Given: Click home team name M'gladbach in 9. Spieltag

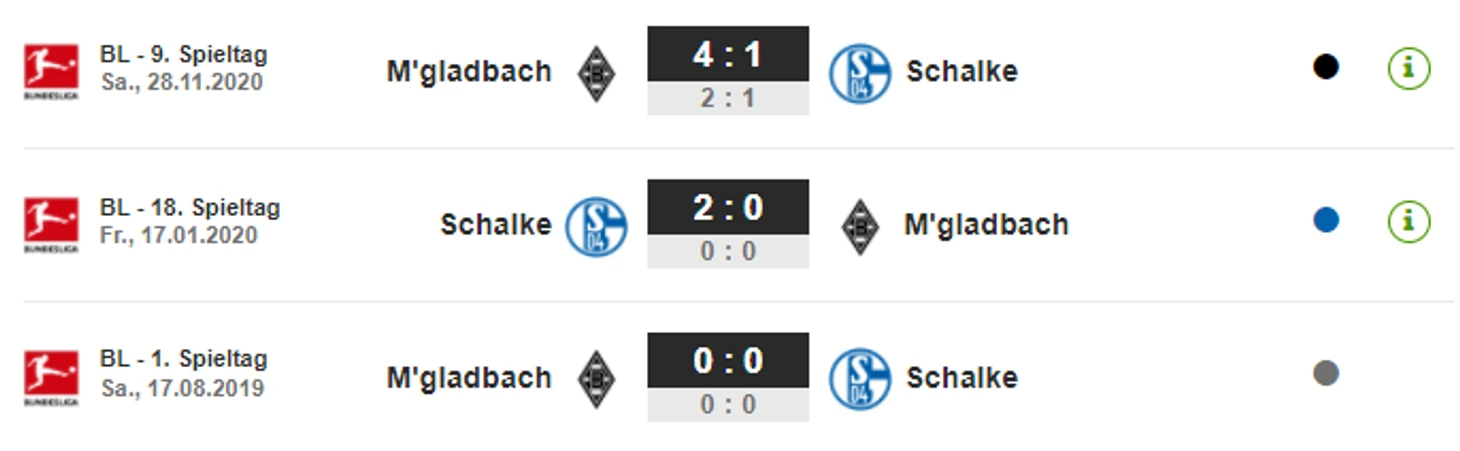Looking at the screenshot, I should [x=469, y=72].
